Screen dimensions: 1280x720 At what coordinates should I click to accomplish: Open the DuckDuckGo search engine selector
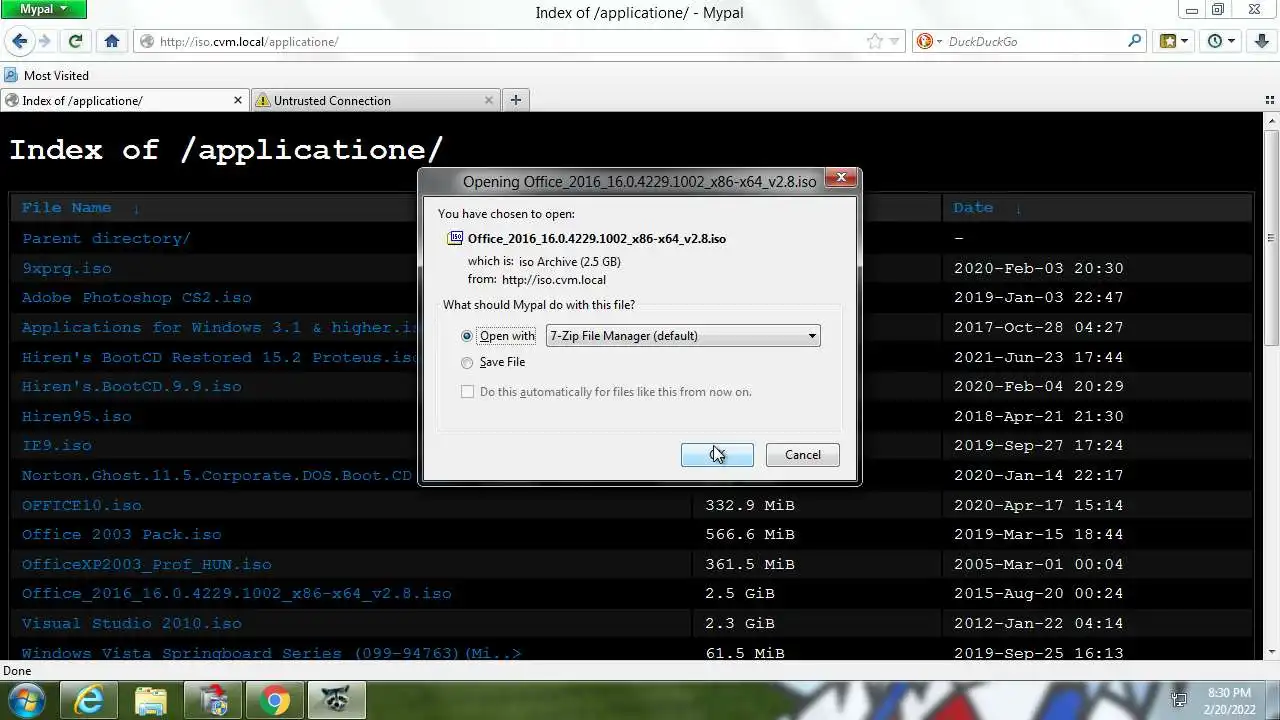[x=929, y=41]
